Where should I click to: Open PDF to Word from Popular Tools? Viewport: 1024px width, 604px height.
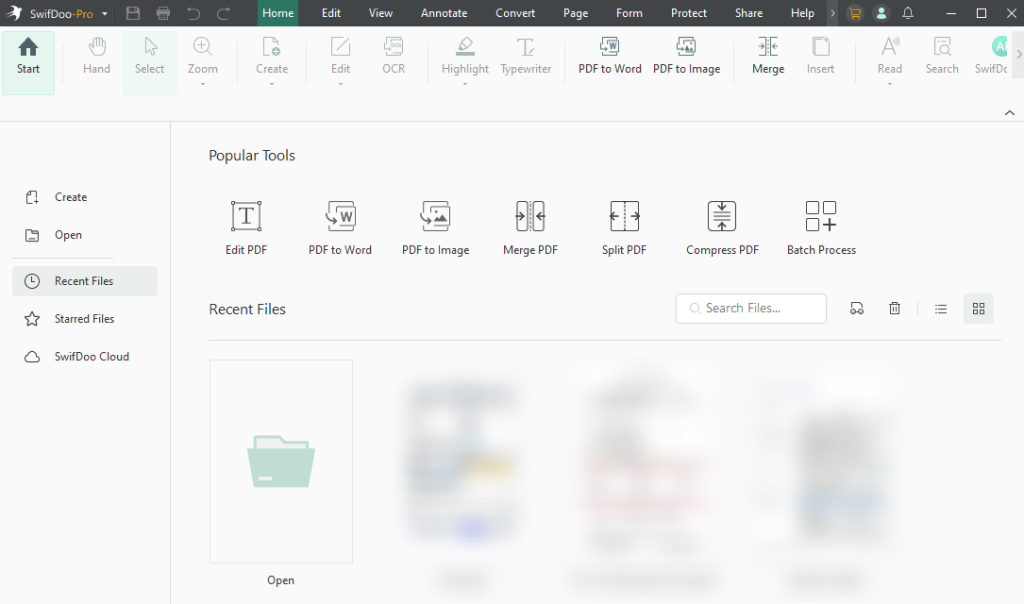point(340,228)
